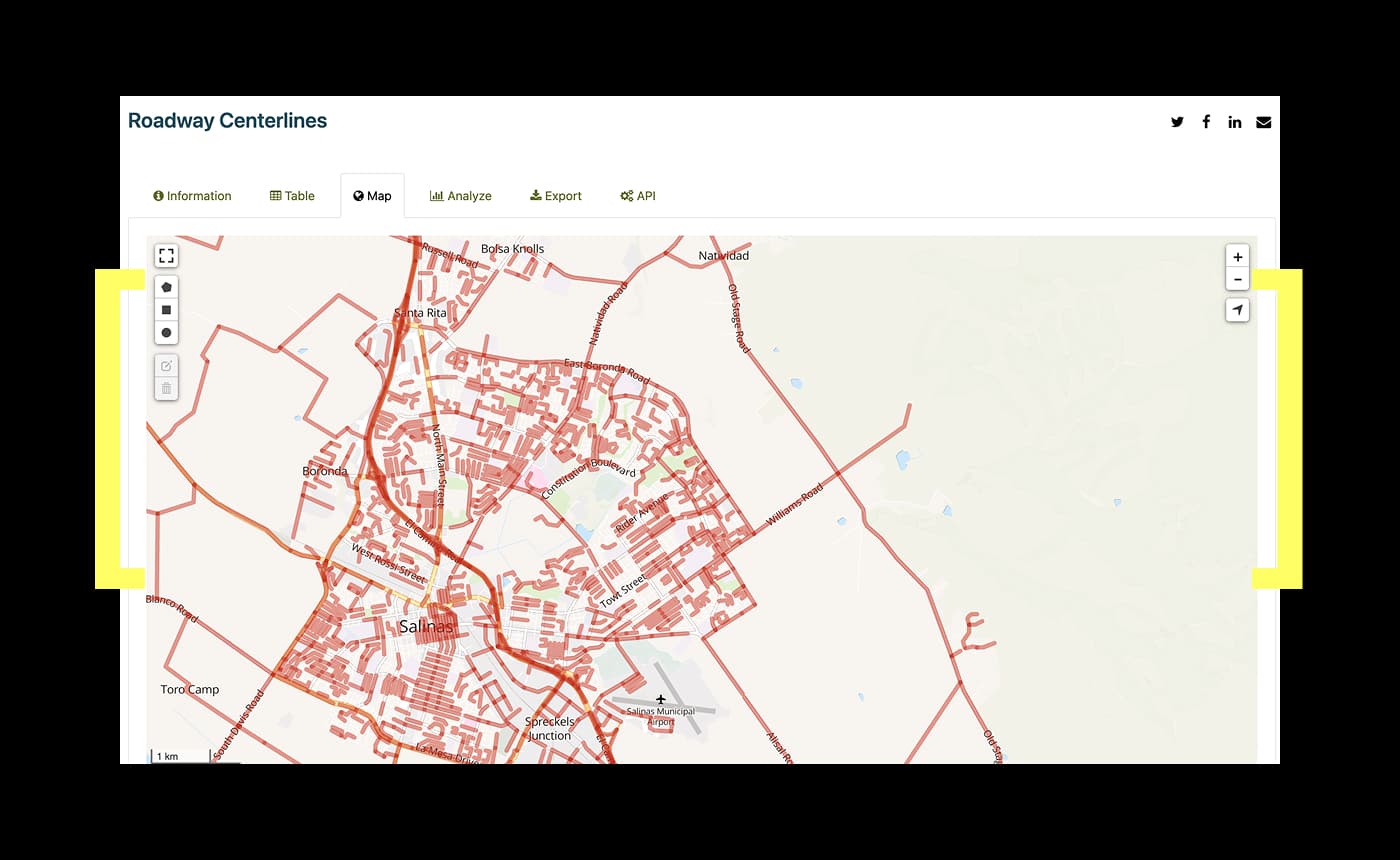
Task: Locate my position with arrow button
Action: [x=1238, y=311]
